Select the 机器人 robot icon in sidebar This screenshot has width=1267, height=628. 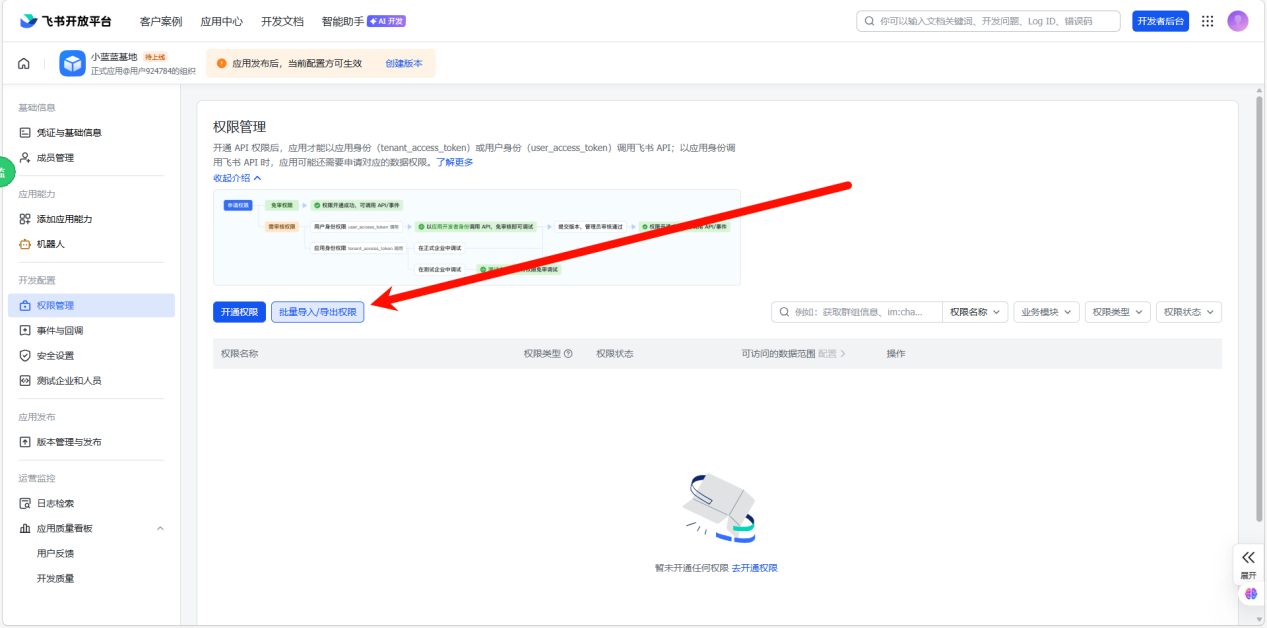23,243
